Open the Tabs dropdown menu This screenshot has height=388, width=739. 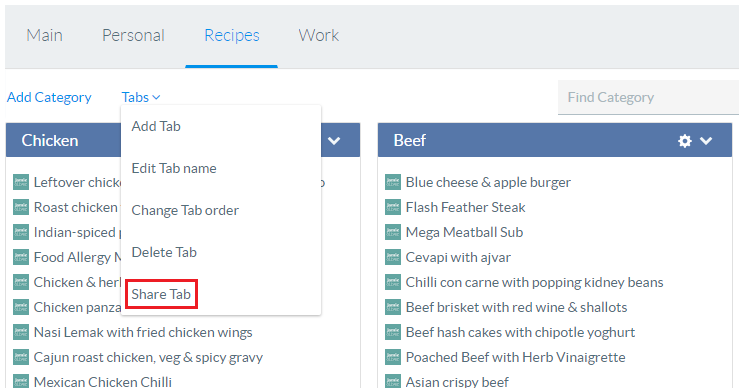pyautogui.click(x=140, y=97)
